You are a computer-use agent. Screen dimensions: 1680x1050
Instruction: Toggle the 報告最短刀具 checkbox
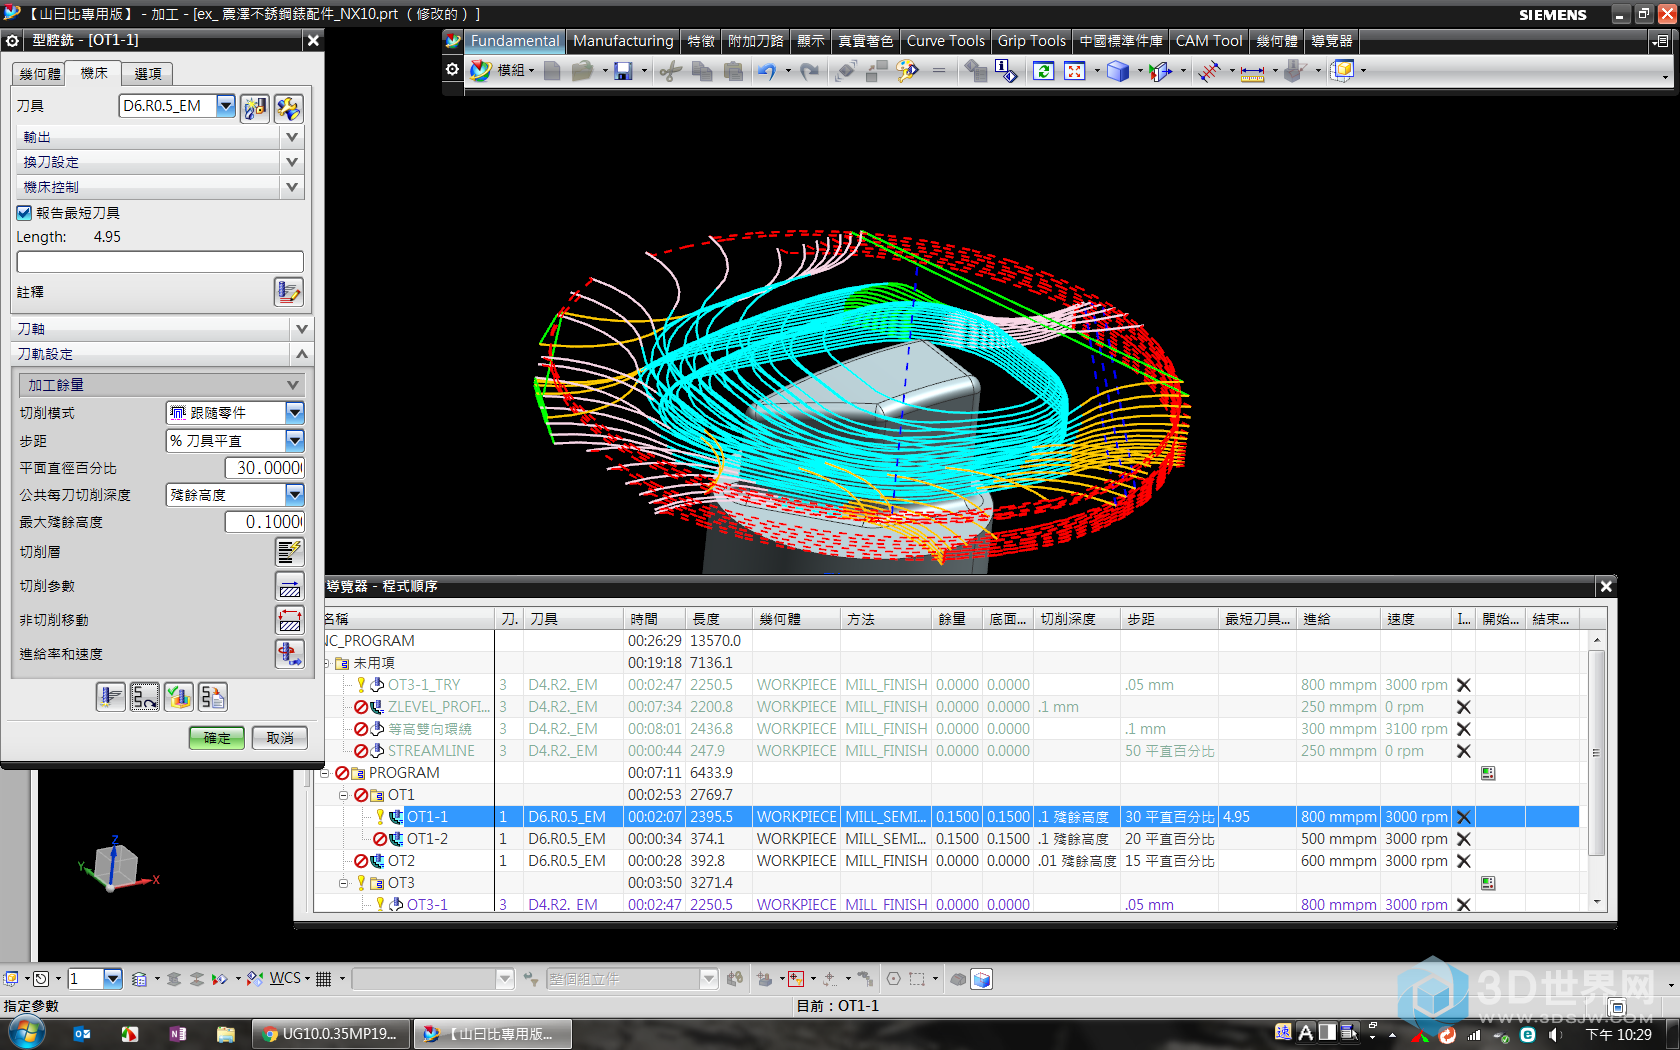(x=24, y=213)
